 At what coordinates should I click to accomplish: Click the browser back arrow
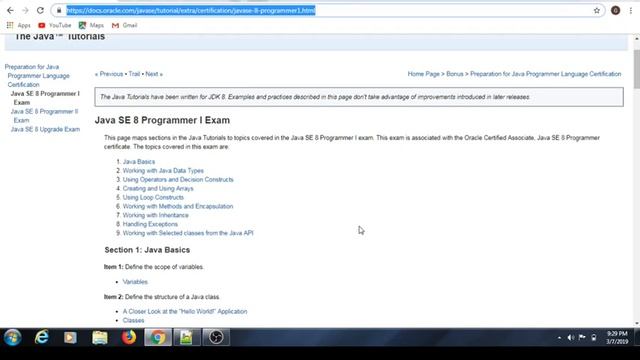[x=10, y=10]
